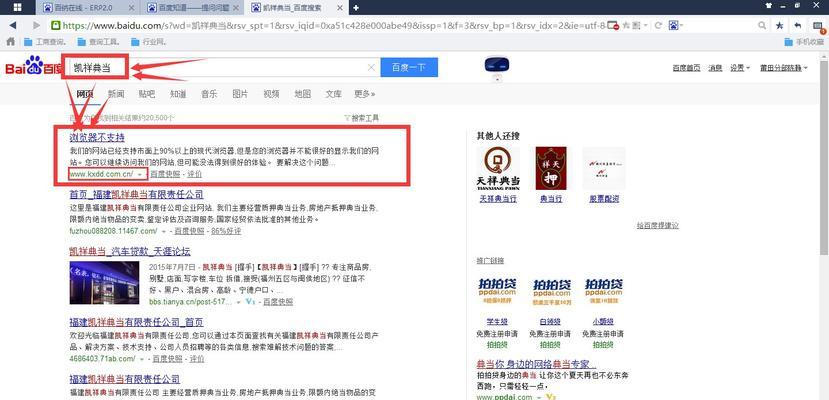
Task: Open 典当你 身边的网络典当专家 ad
Action: pos(537,365)
